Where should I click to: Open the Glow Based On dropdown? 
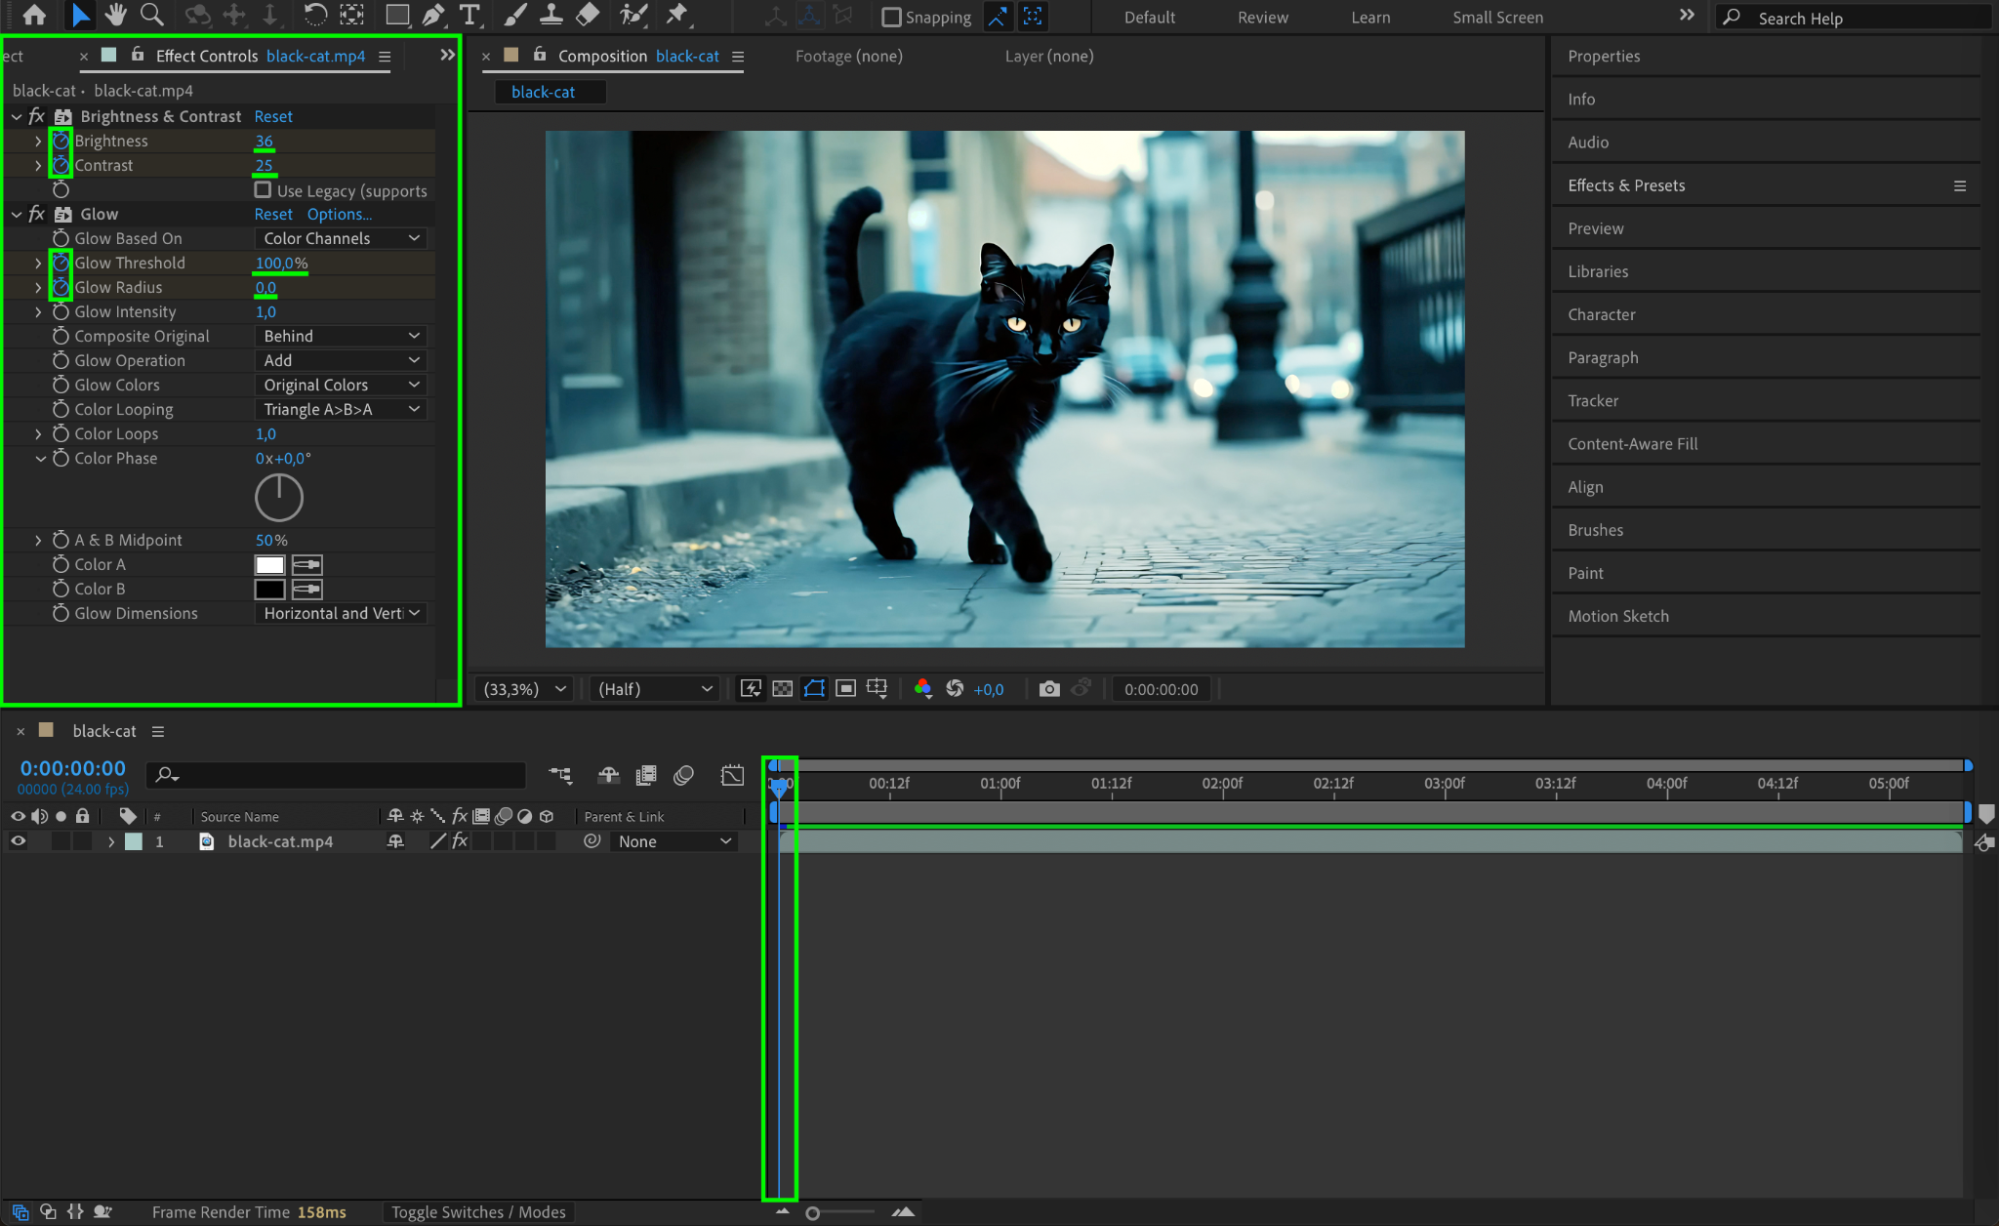tap(341, 239)
